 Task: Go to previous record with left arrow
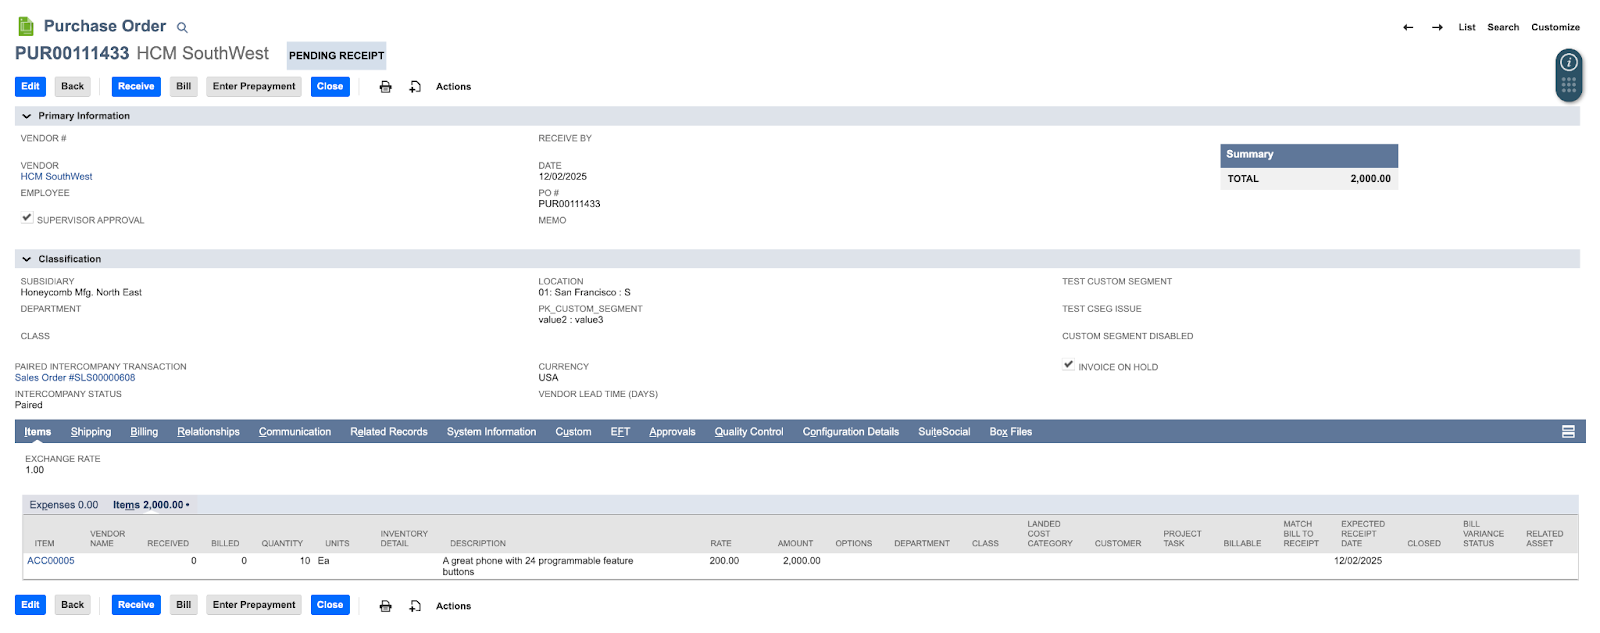coord(1408,28)
